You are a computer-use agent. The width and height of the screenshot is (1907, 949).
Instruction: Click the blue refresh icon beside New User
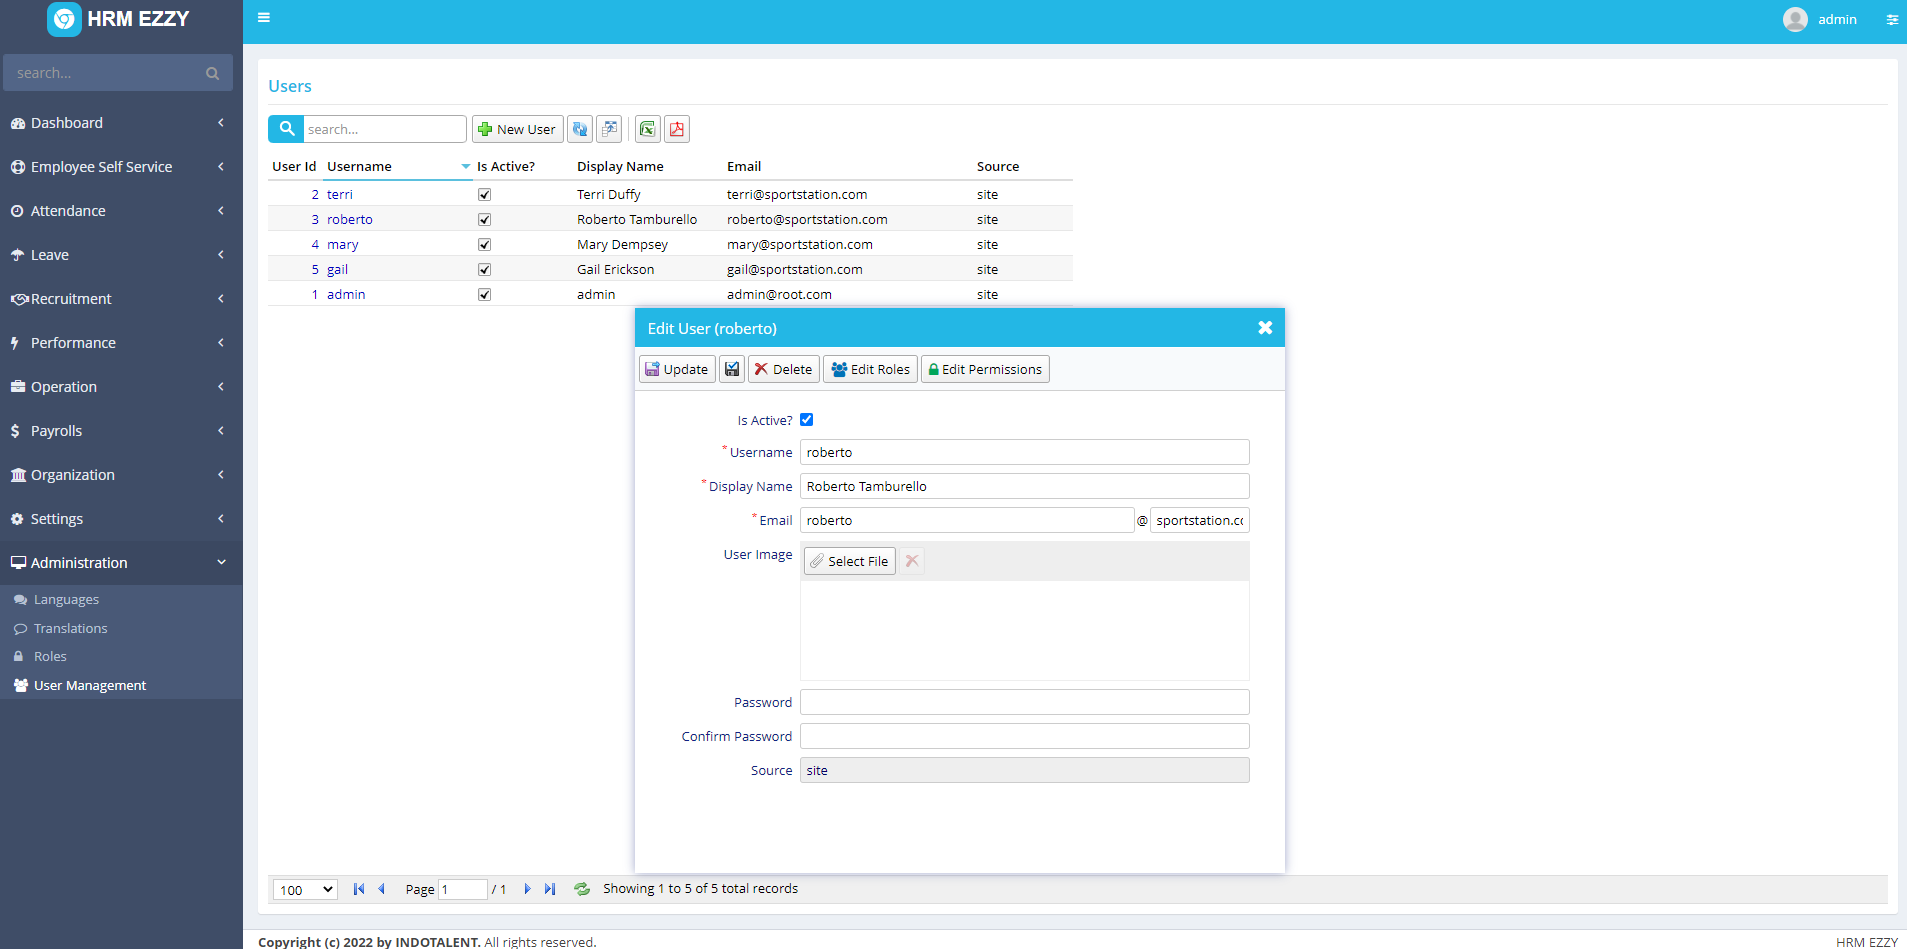pyautogui.click(x=580, y=129)
